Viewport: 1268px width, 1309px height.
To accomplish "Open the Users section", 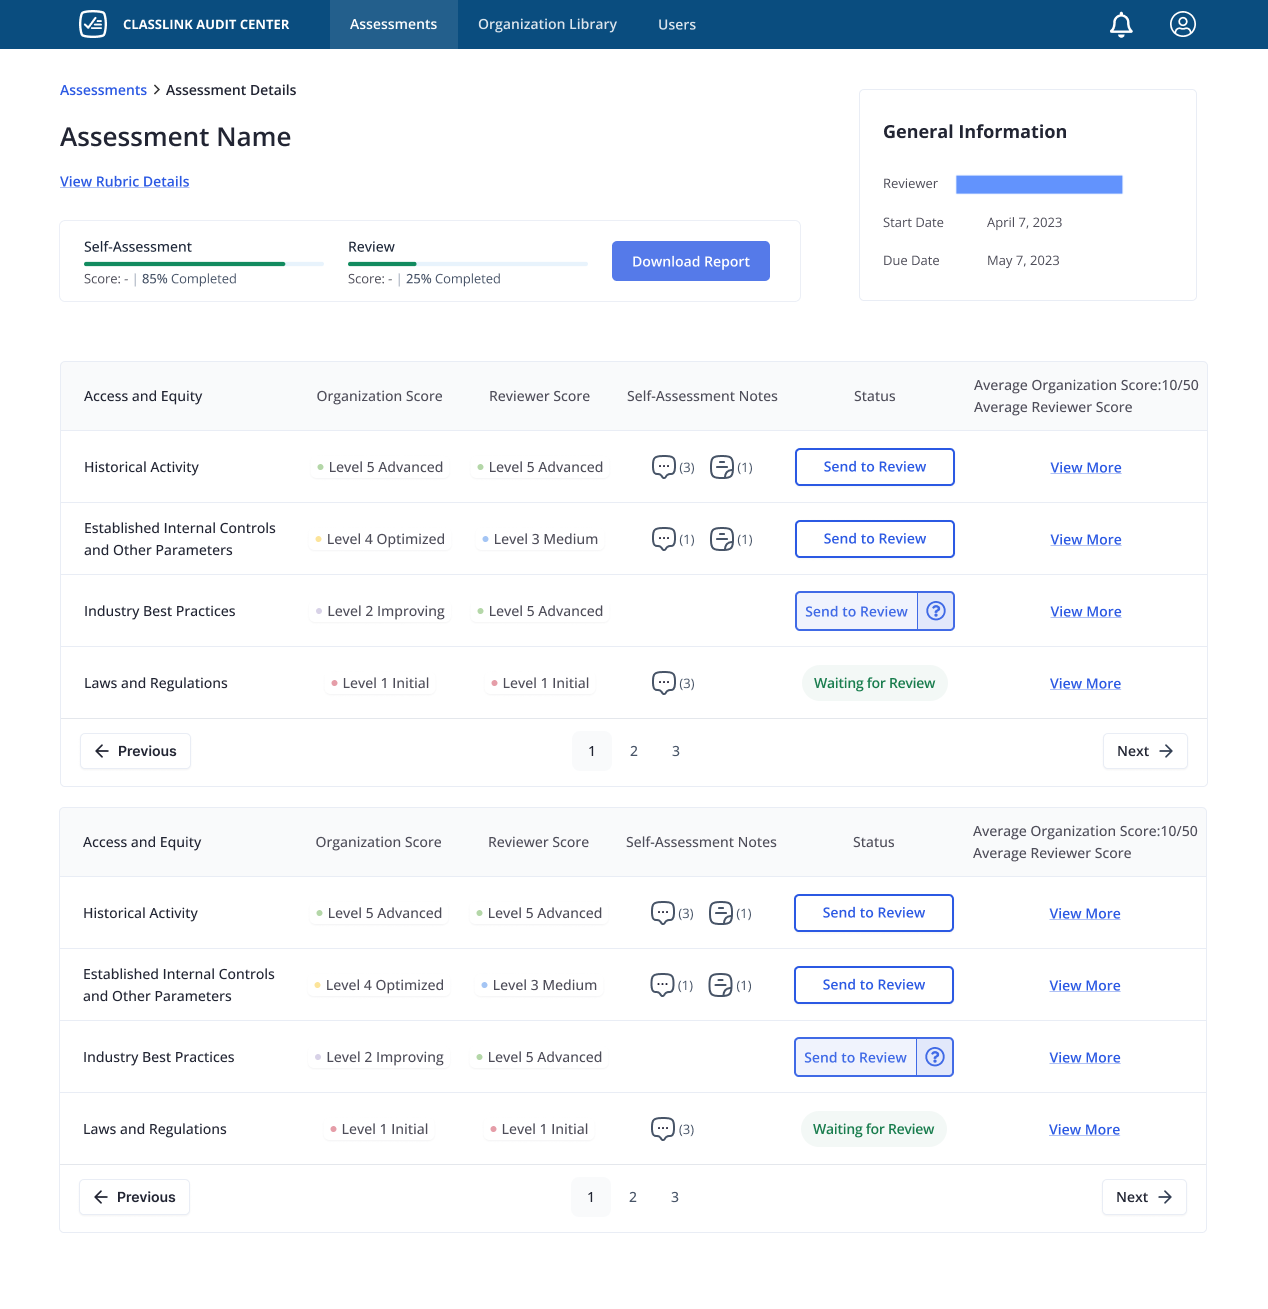I will [x=677, y=24].
